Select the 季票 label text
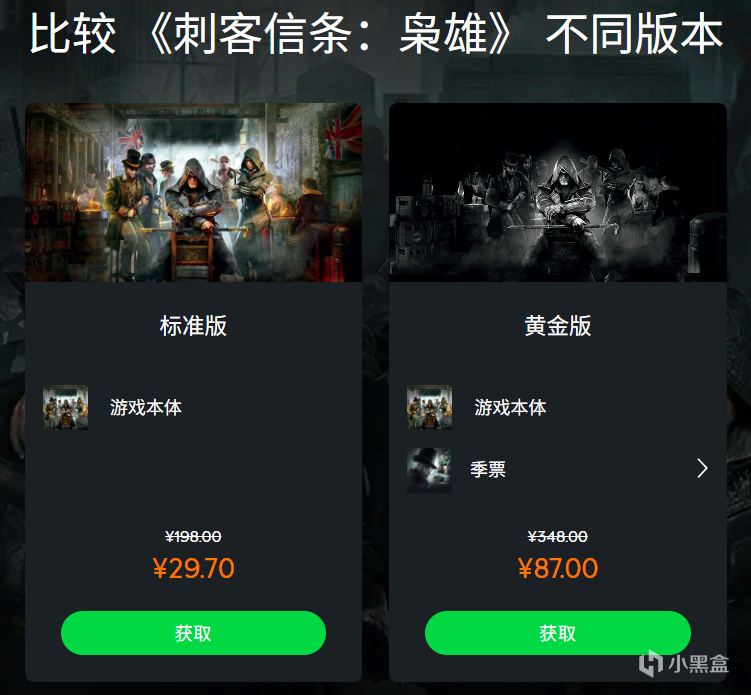This screenshot has width=751, height=695. pos(488,469)
